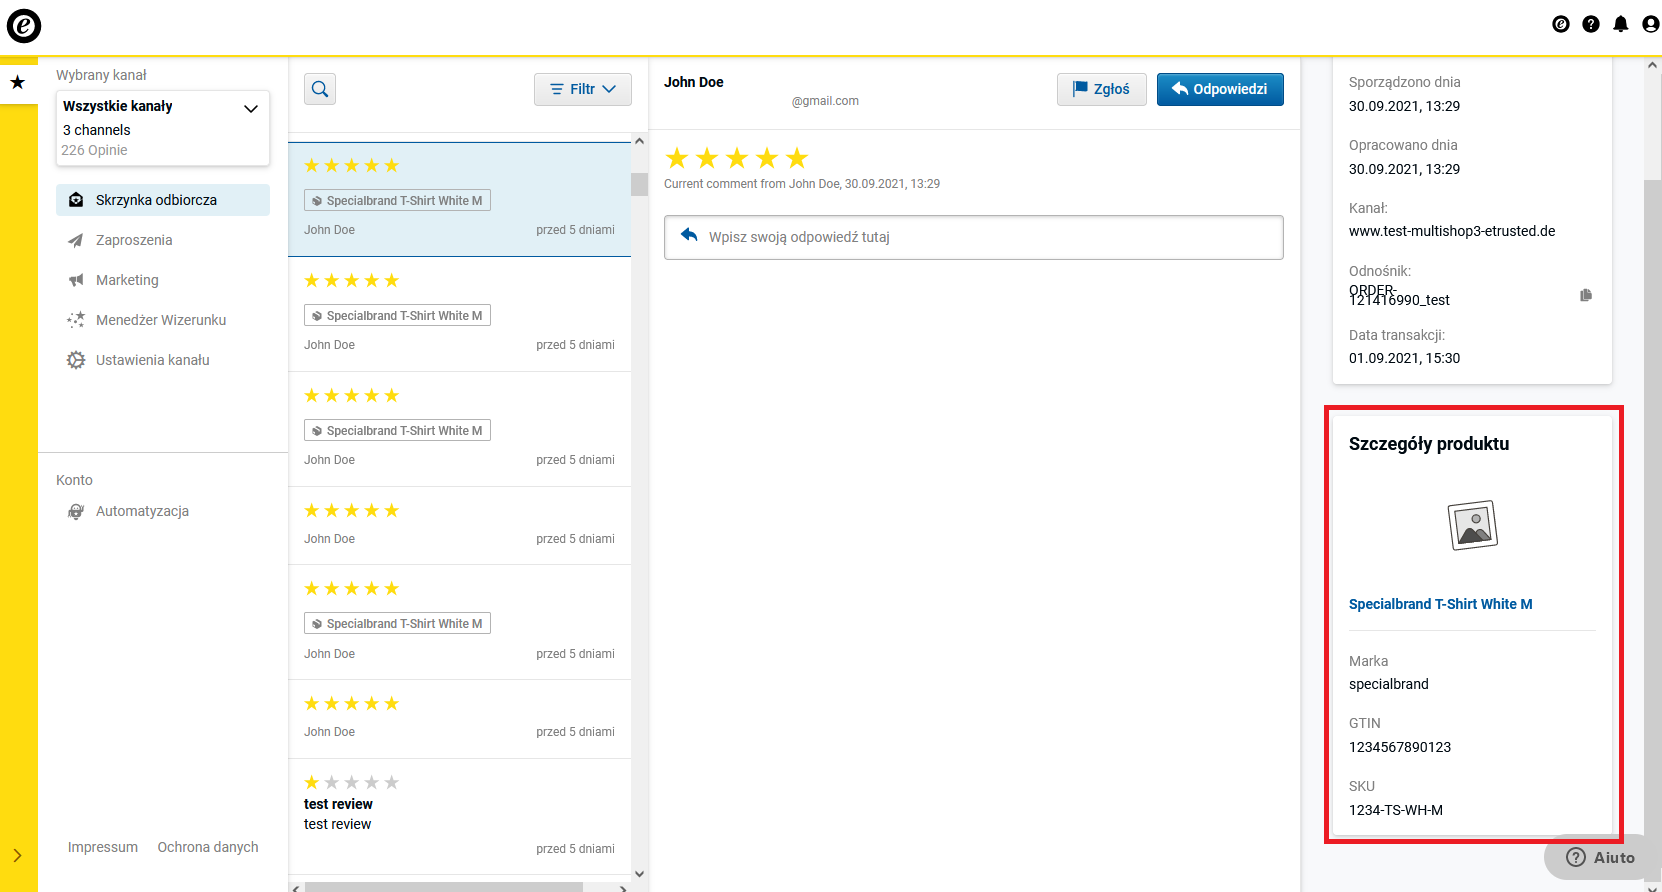Screen dimensions: 1662x892
Task: Click the @gmail.com reviewer email
Action: click(x=825, y=101)
